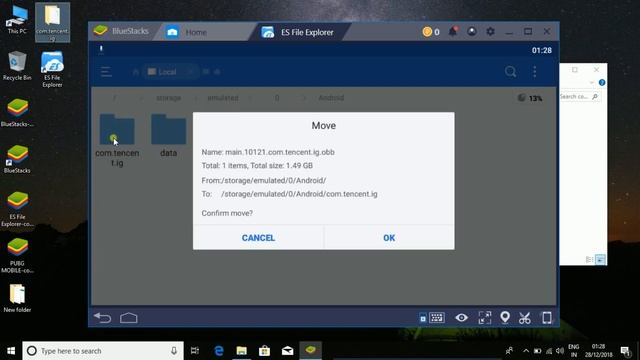Open the BlueStacks keyboard controls icon
The width and height of the screenshot is (640, 360).
coord(437,318)
